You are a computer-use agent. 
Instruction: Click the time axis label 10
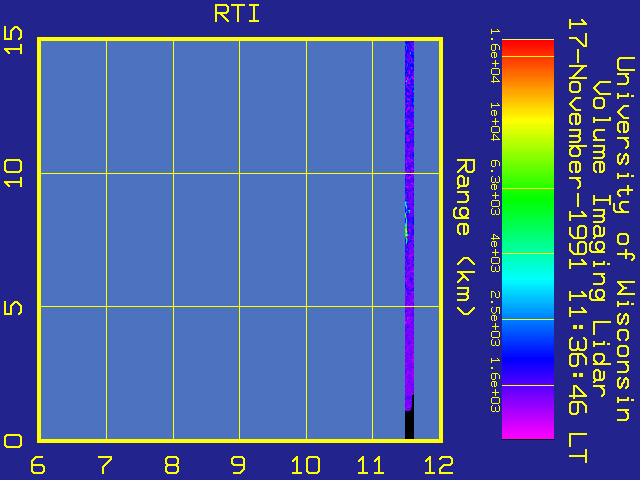305,465
